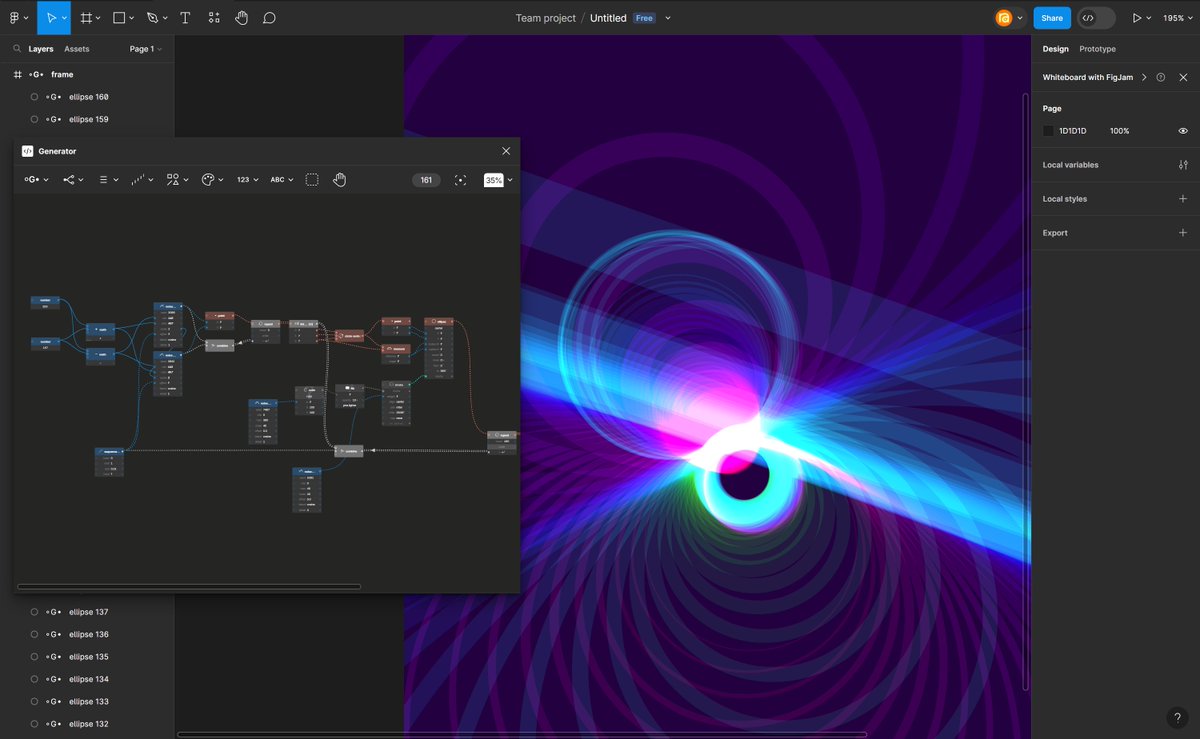This screenshot has height=739, width=1200.
Task: Click the center view icon in Generator
Action: [460, 180]
